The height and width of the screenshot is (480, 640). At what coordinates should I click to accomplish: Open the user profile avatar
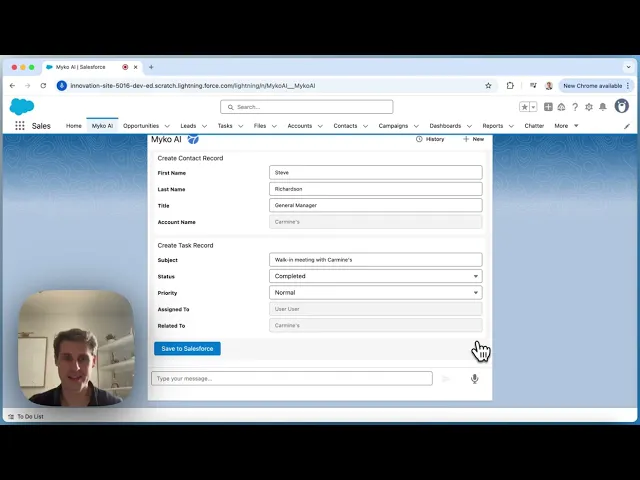(x=622, y=106)
